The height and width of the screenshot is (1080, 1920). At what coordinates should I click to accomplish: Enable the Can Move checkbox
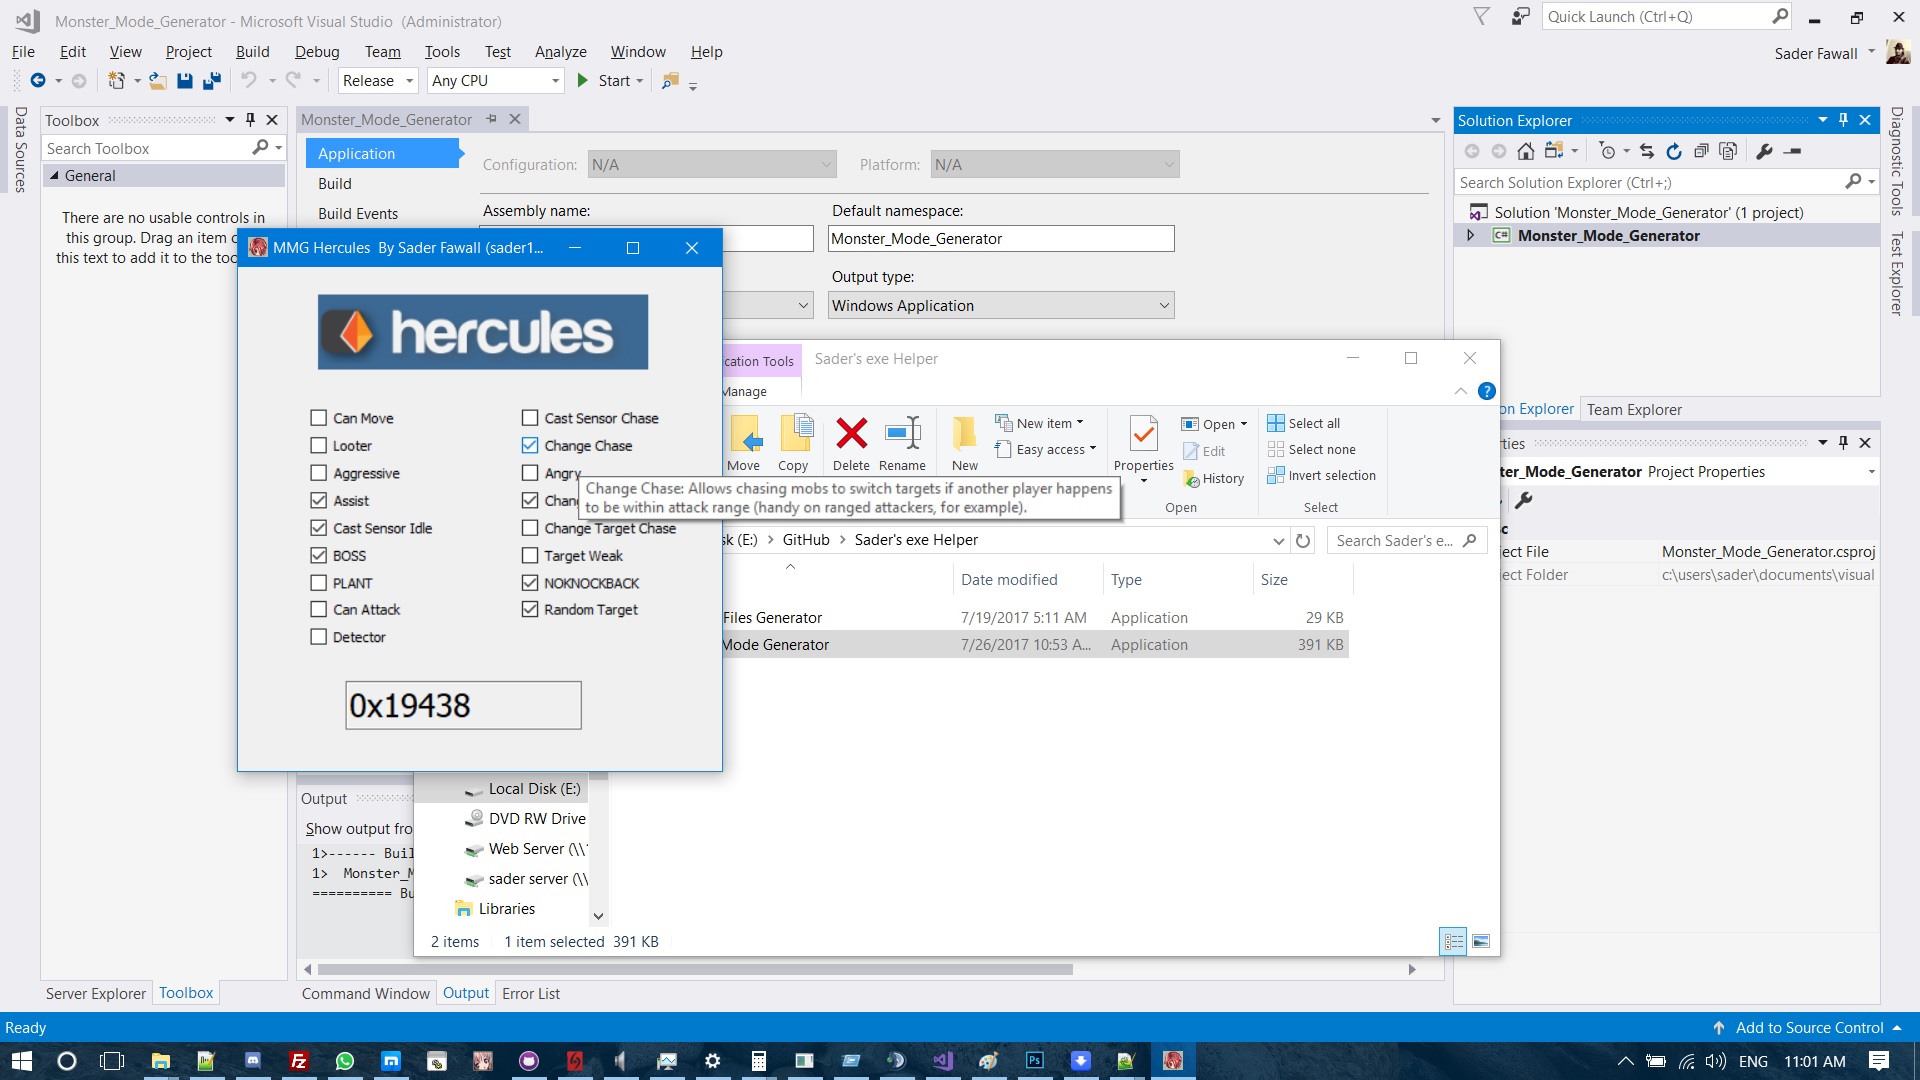click(x=318, y=418)
